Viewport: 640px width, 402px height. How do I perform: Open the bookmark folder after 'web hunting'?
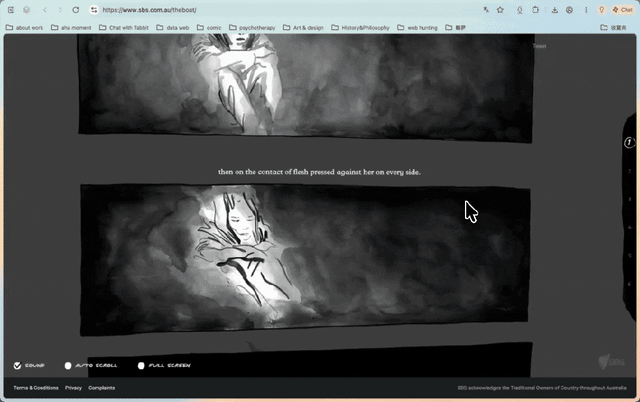click(x=456, y=28)
